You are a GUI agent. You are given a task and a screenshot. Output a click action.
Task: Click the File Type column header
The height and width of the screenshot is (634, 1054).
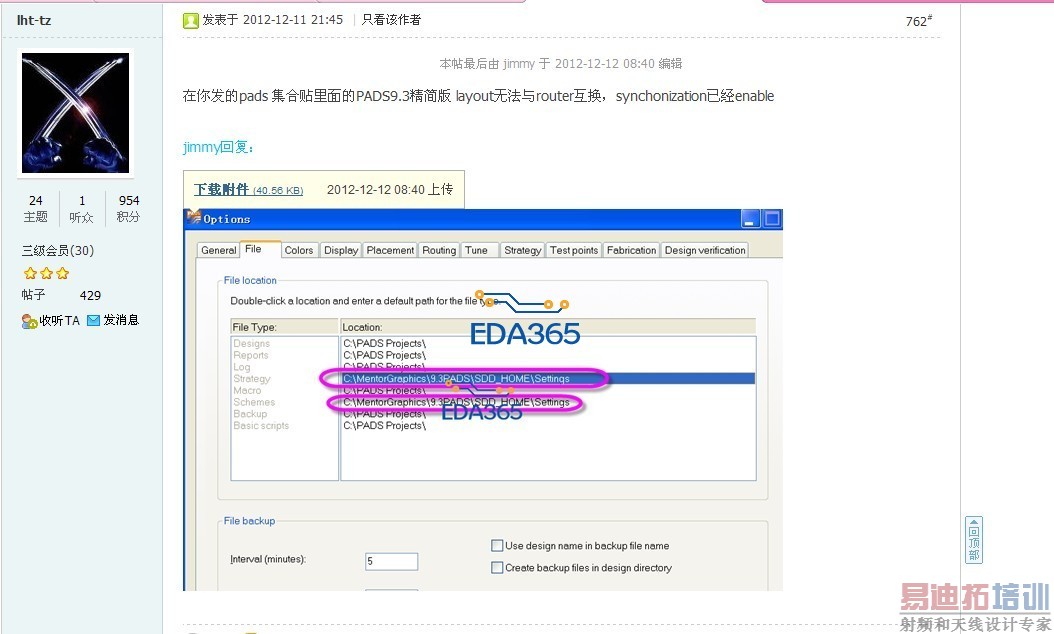(284, 327)
